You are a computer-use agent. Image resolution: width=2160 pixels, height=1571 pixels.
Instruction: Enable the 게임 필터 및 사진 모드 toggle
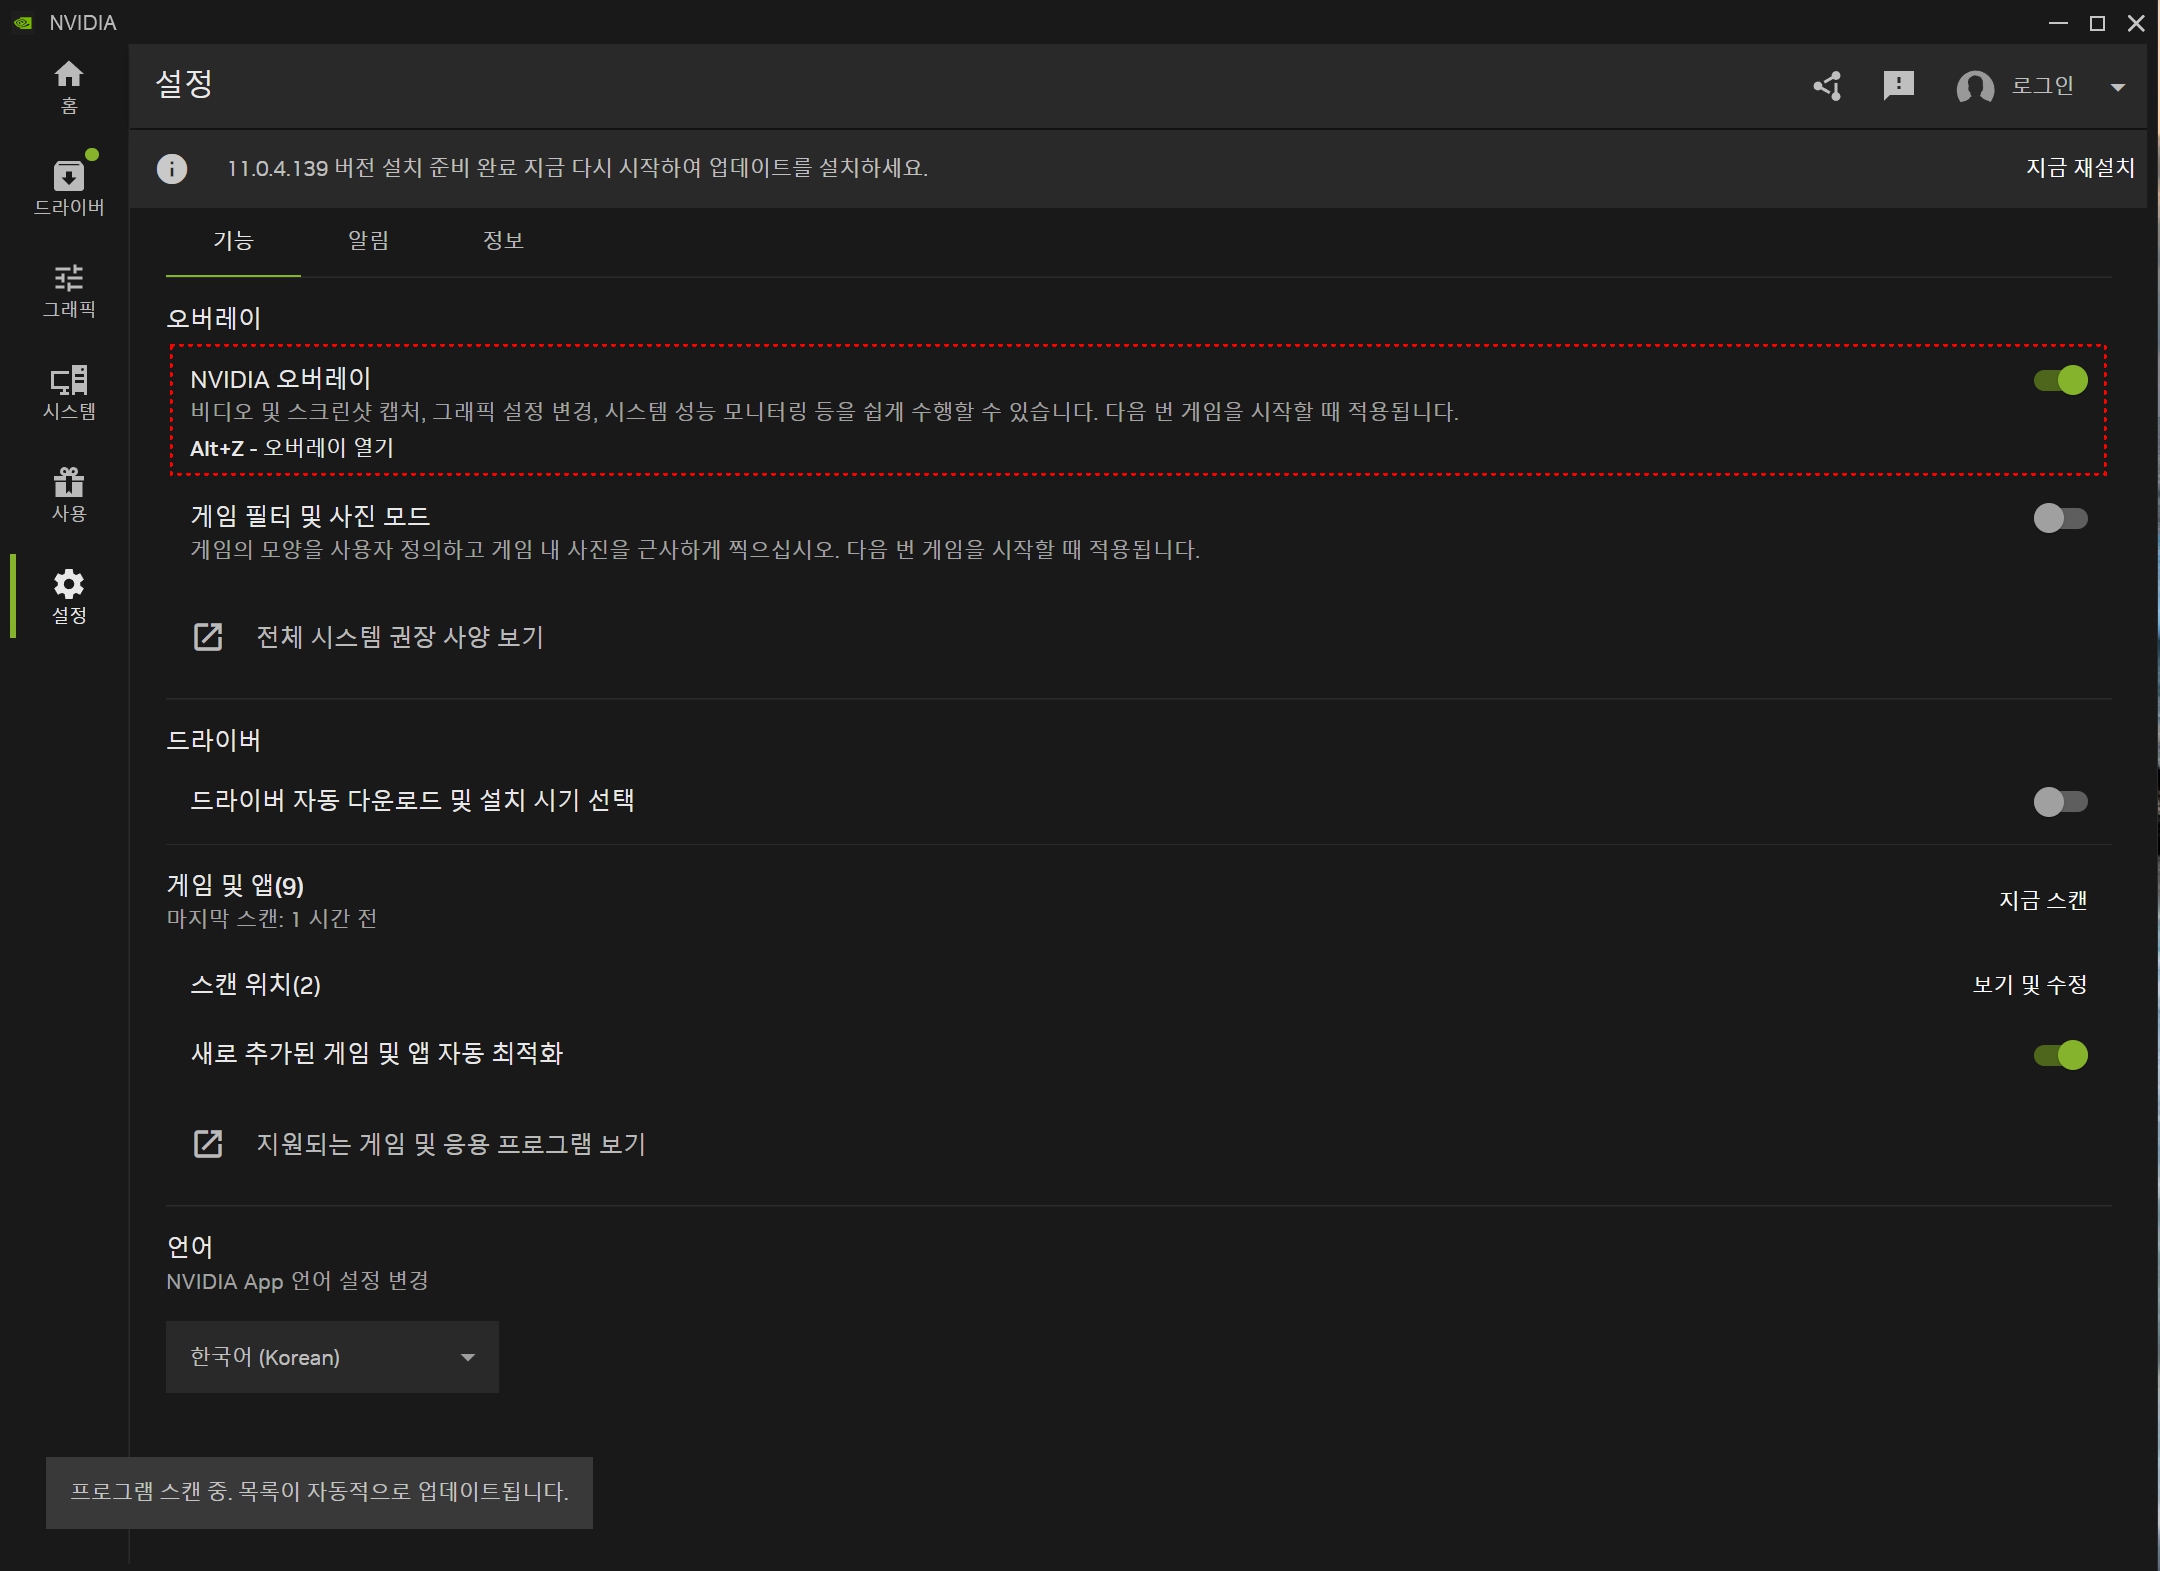(2060, 518)
